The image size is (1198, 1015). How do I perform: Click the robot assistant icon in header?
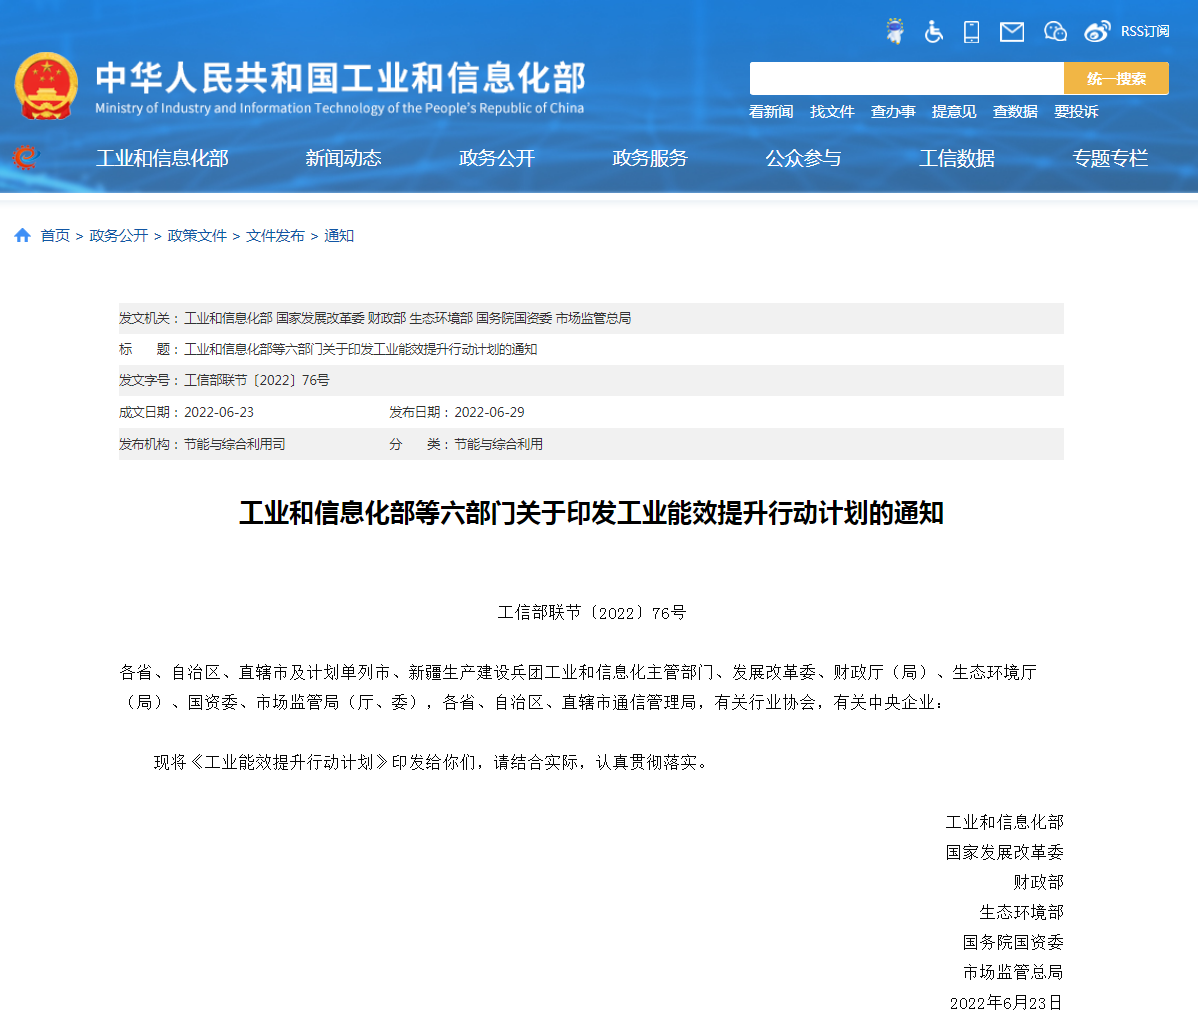(x=894, y=31)
